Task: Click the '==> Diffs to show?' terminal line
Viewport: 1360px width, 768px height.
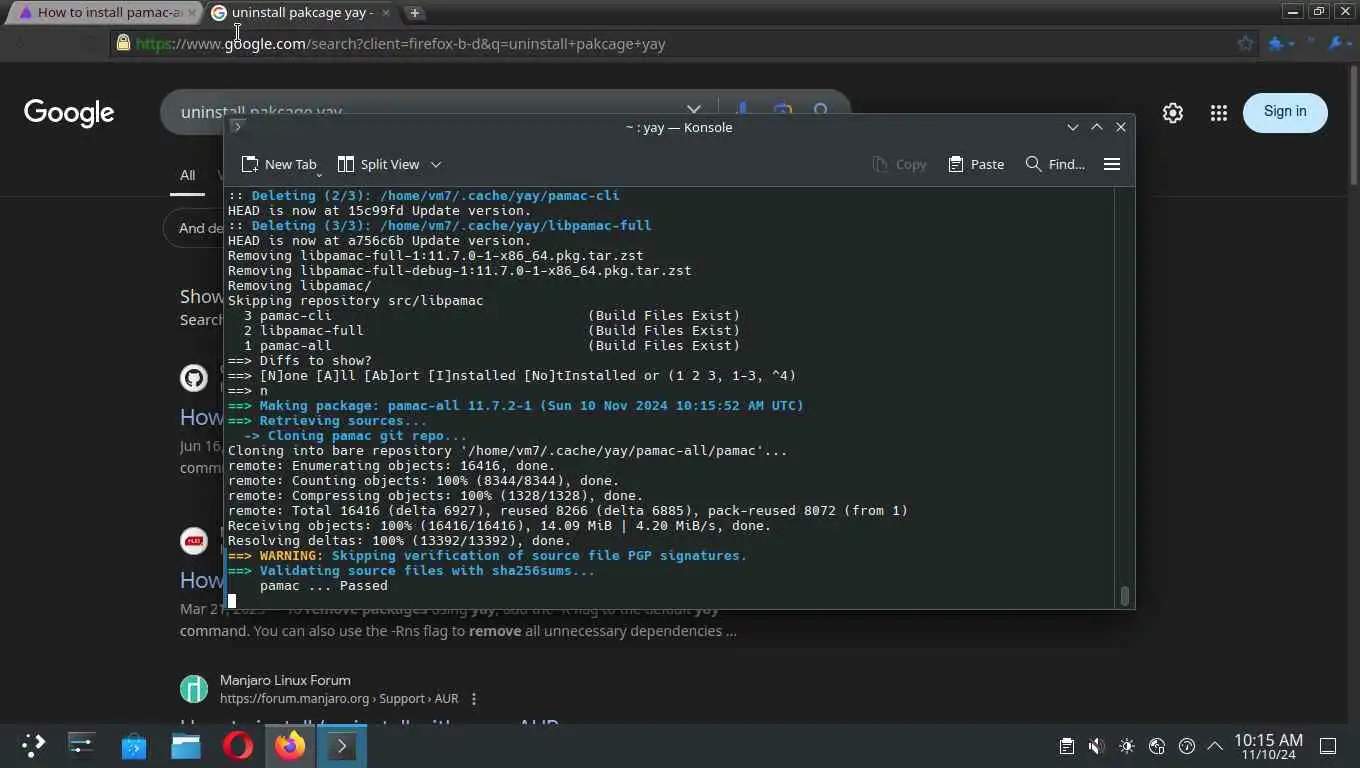Action: pos(300,361)
